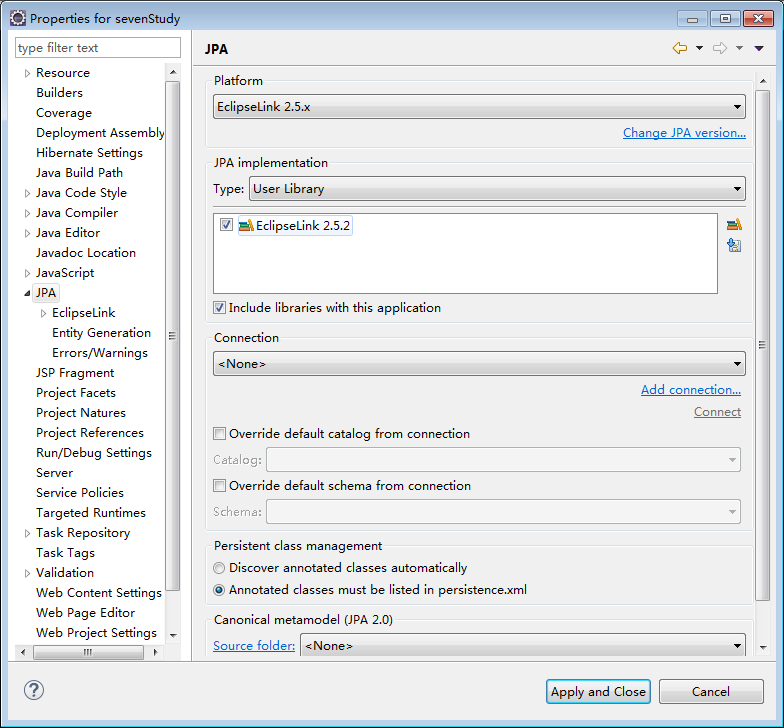Viewport: 784px width, 728px height.
Task: Click the JPA page vertical scrollbar thumb
Action: click(762, 345)
